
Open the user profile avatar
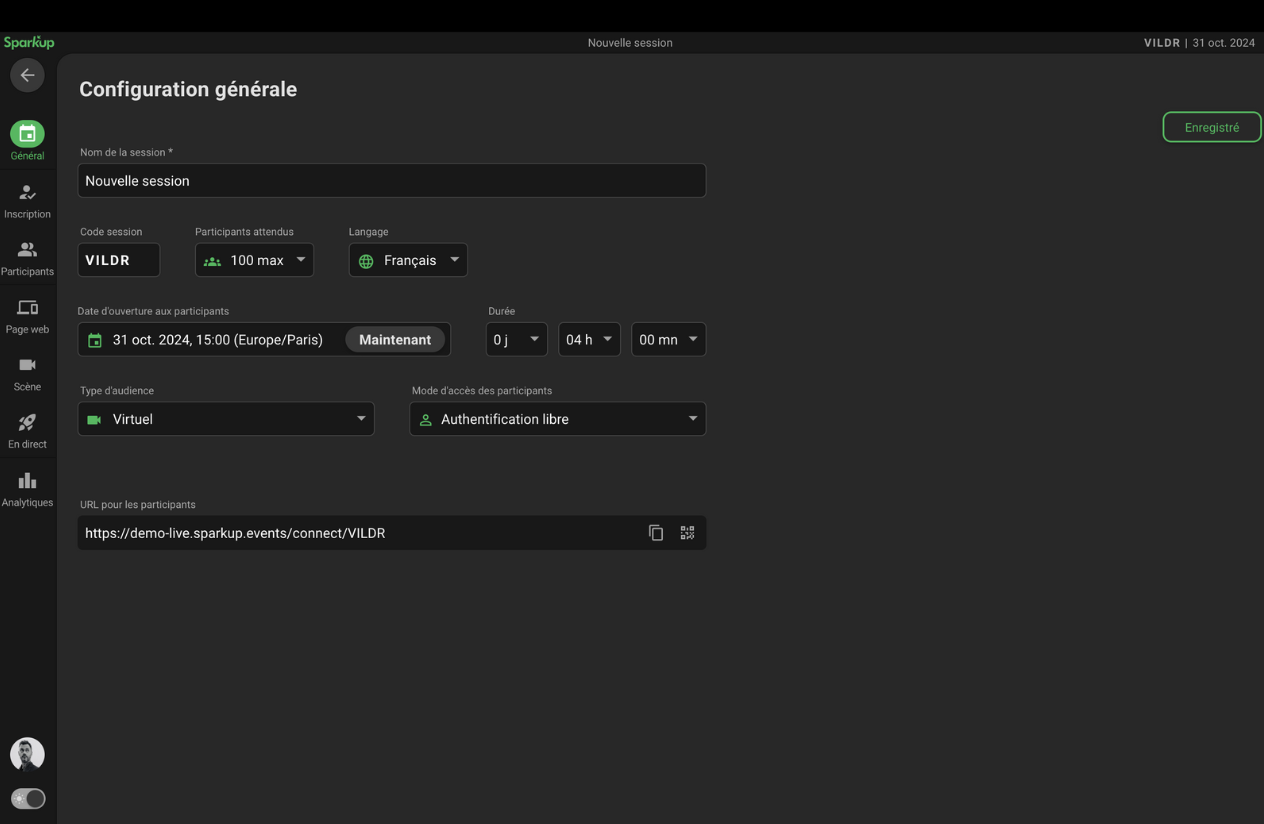click(x=27, y=754)
